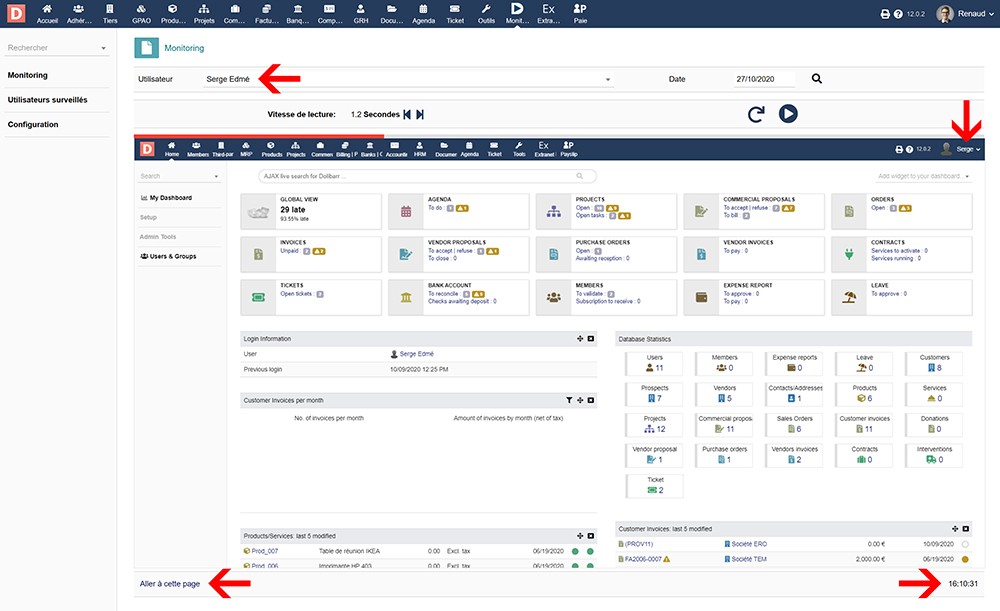Click the magnifier search icon beside date
1000x611 pixels.
point(816,78)
